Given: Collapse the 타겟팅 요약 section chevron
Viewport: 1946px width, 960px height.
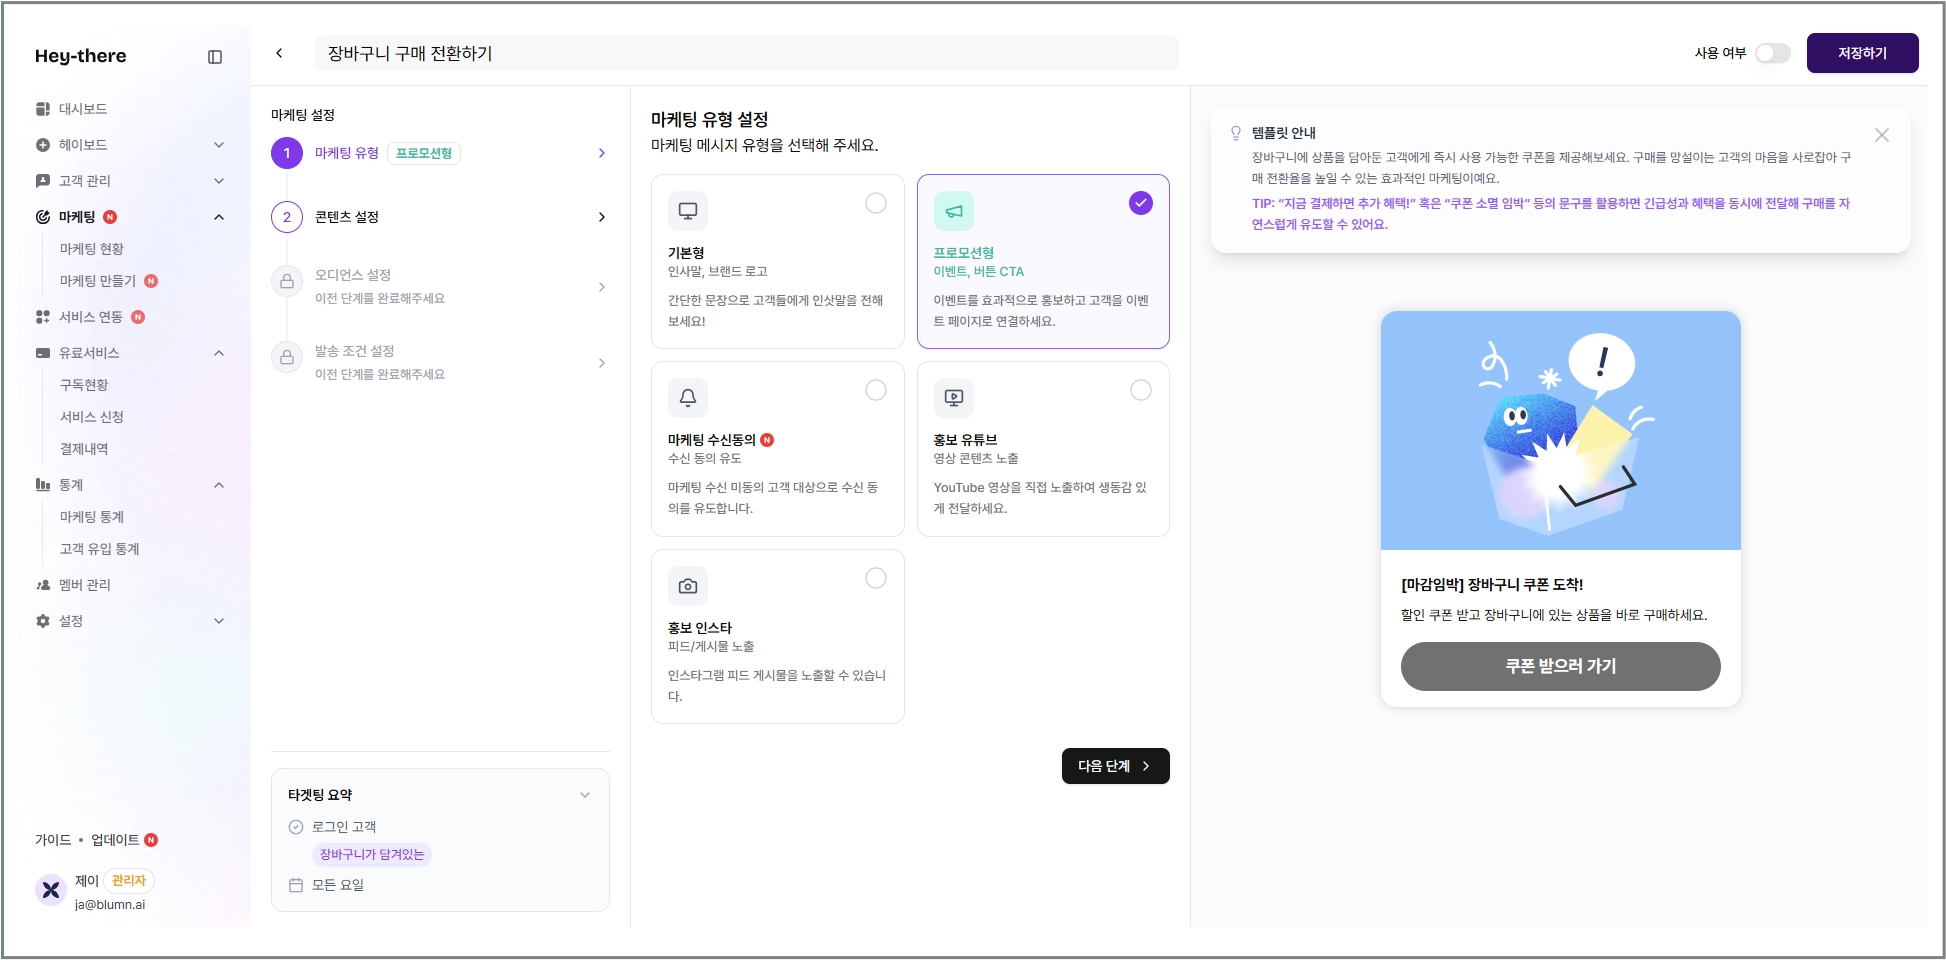Looking at the screenshot, I should click(x=585, y=795).
